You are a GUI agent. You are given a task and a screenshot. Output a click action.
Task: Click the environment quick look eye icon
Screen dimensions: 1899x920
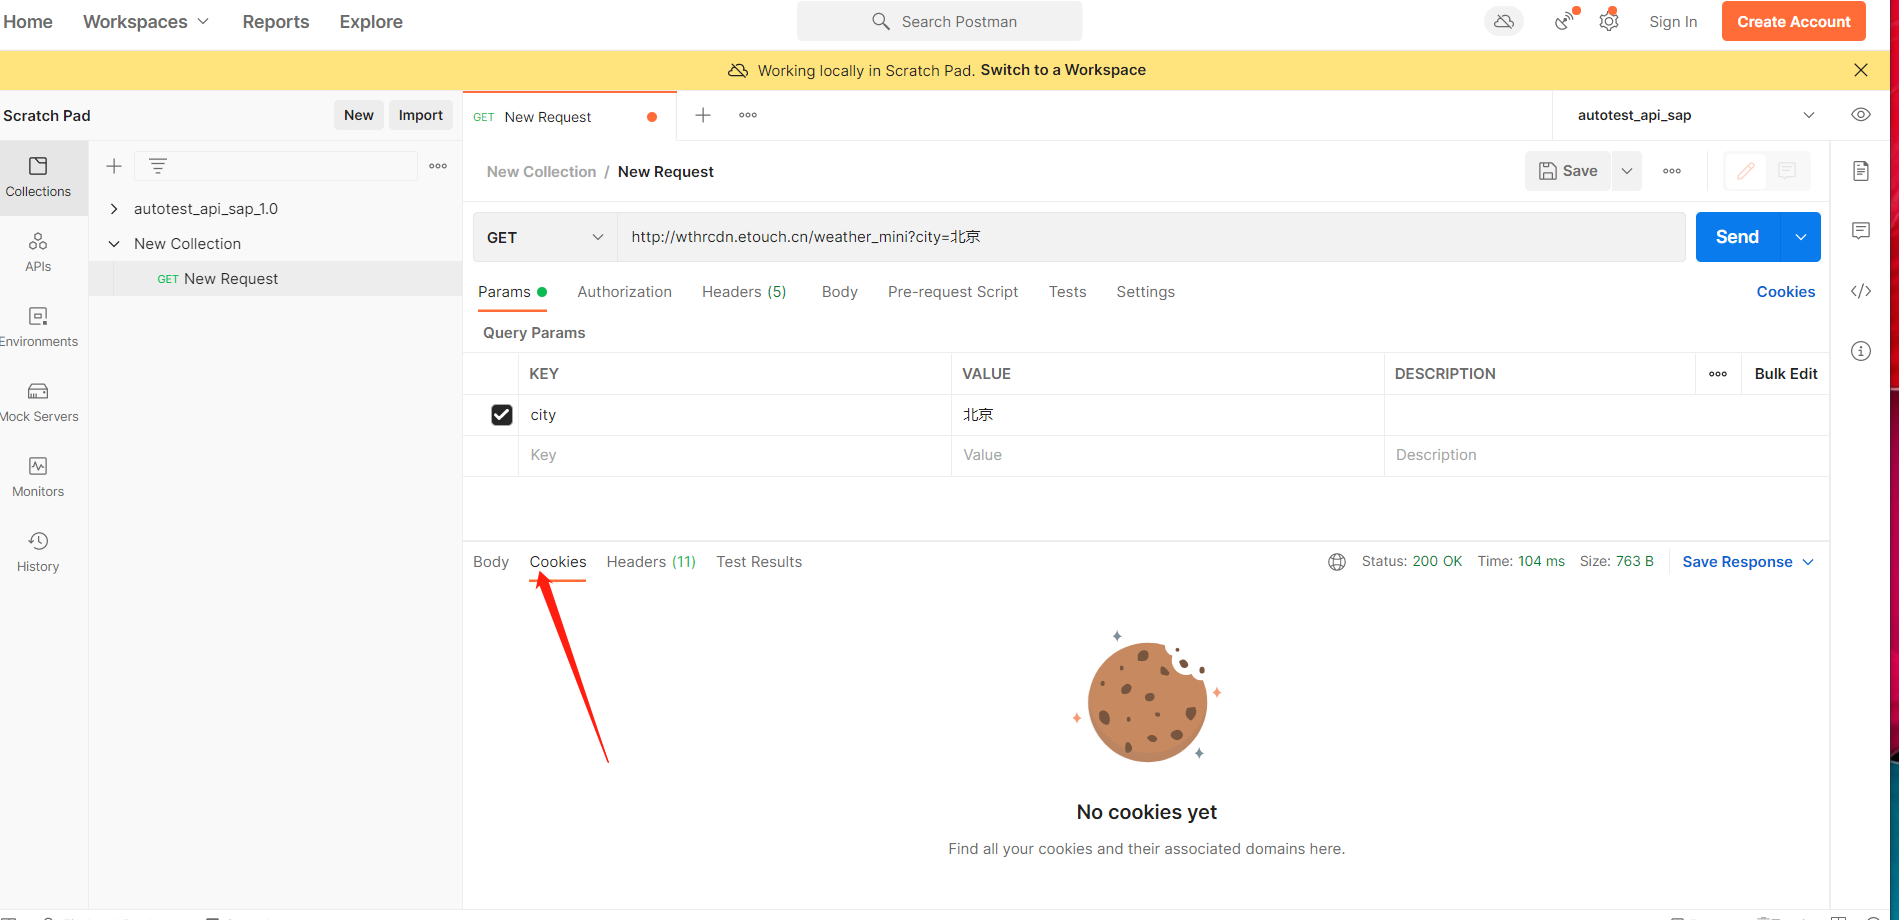tap(1861, 115)
